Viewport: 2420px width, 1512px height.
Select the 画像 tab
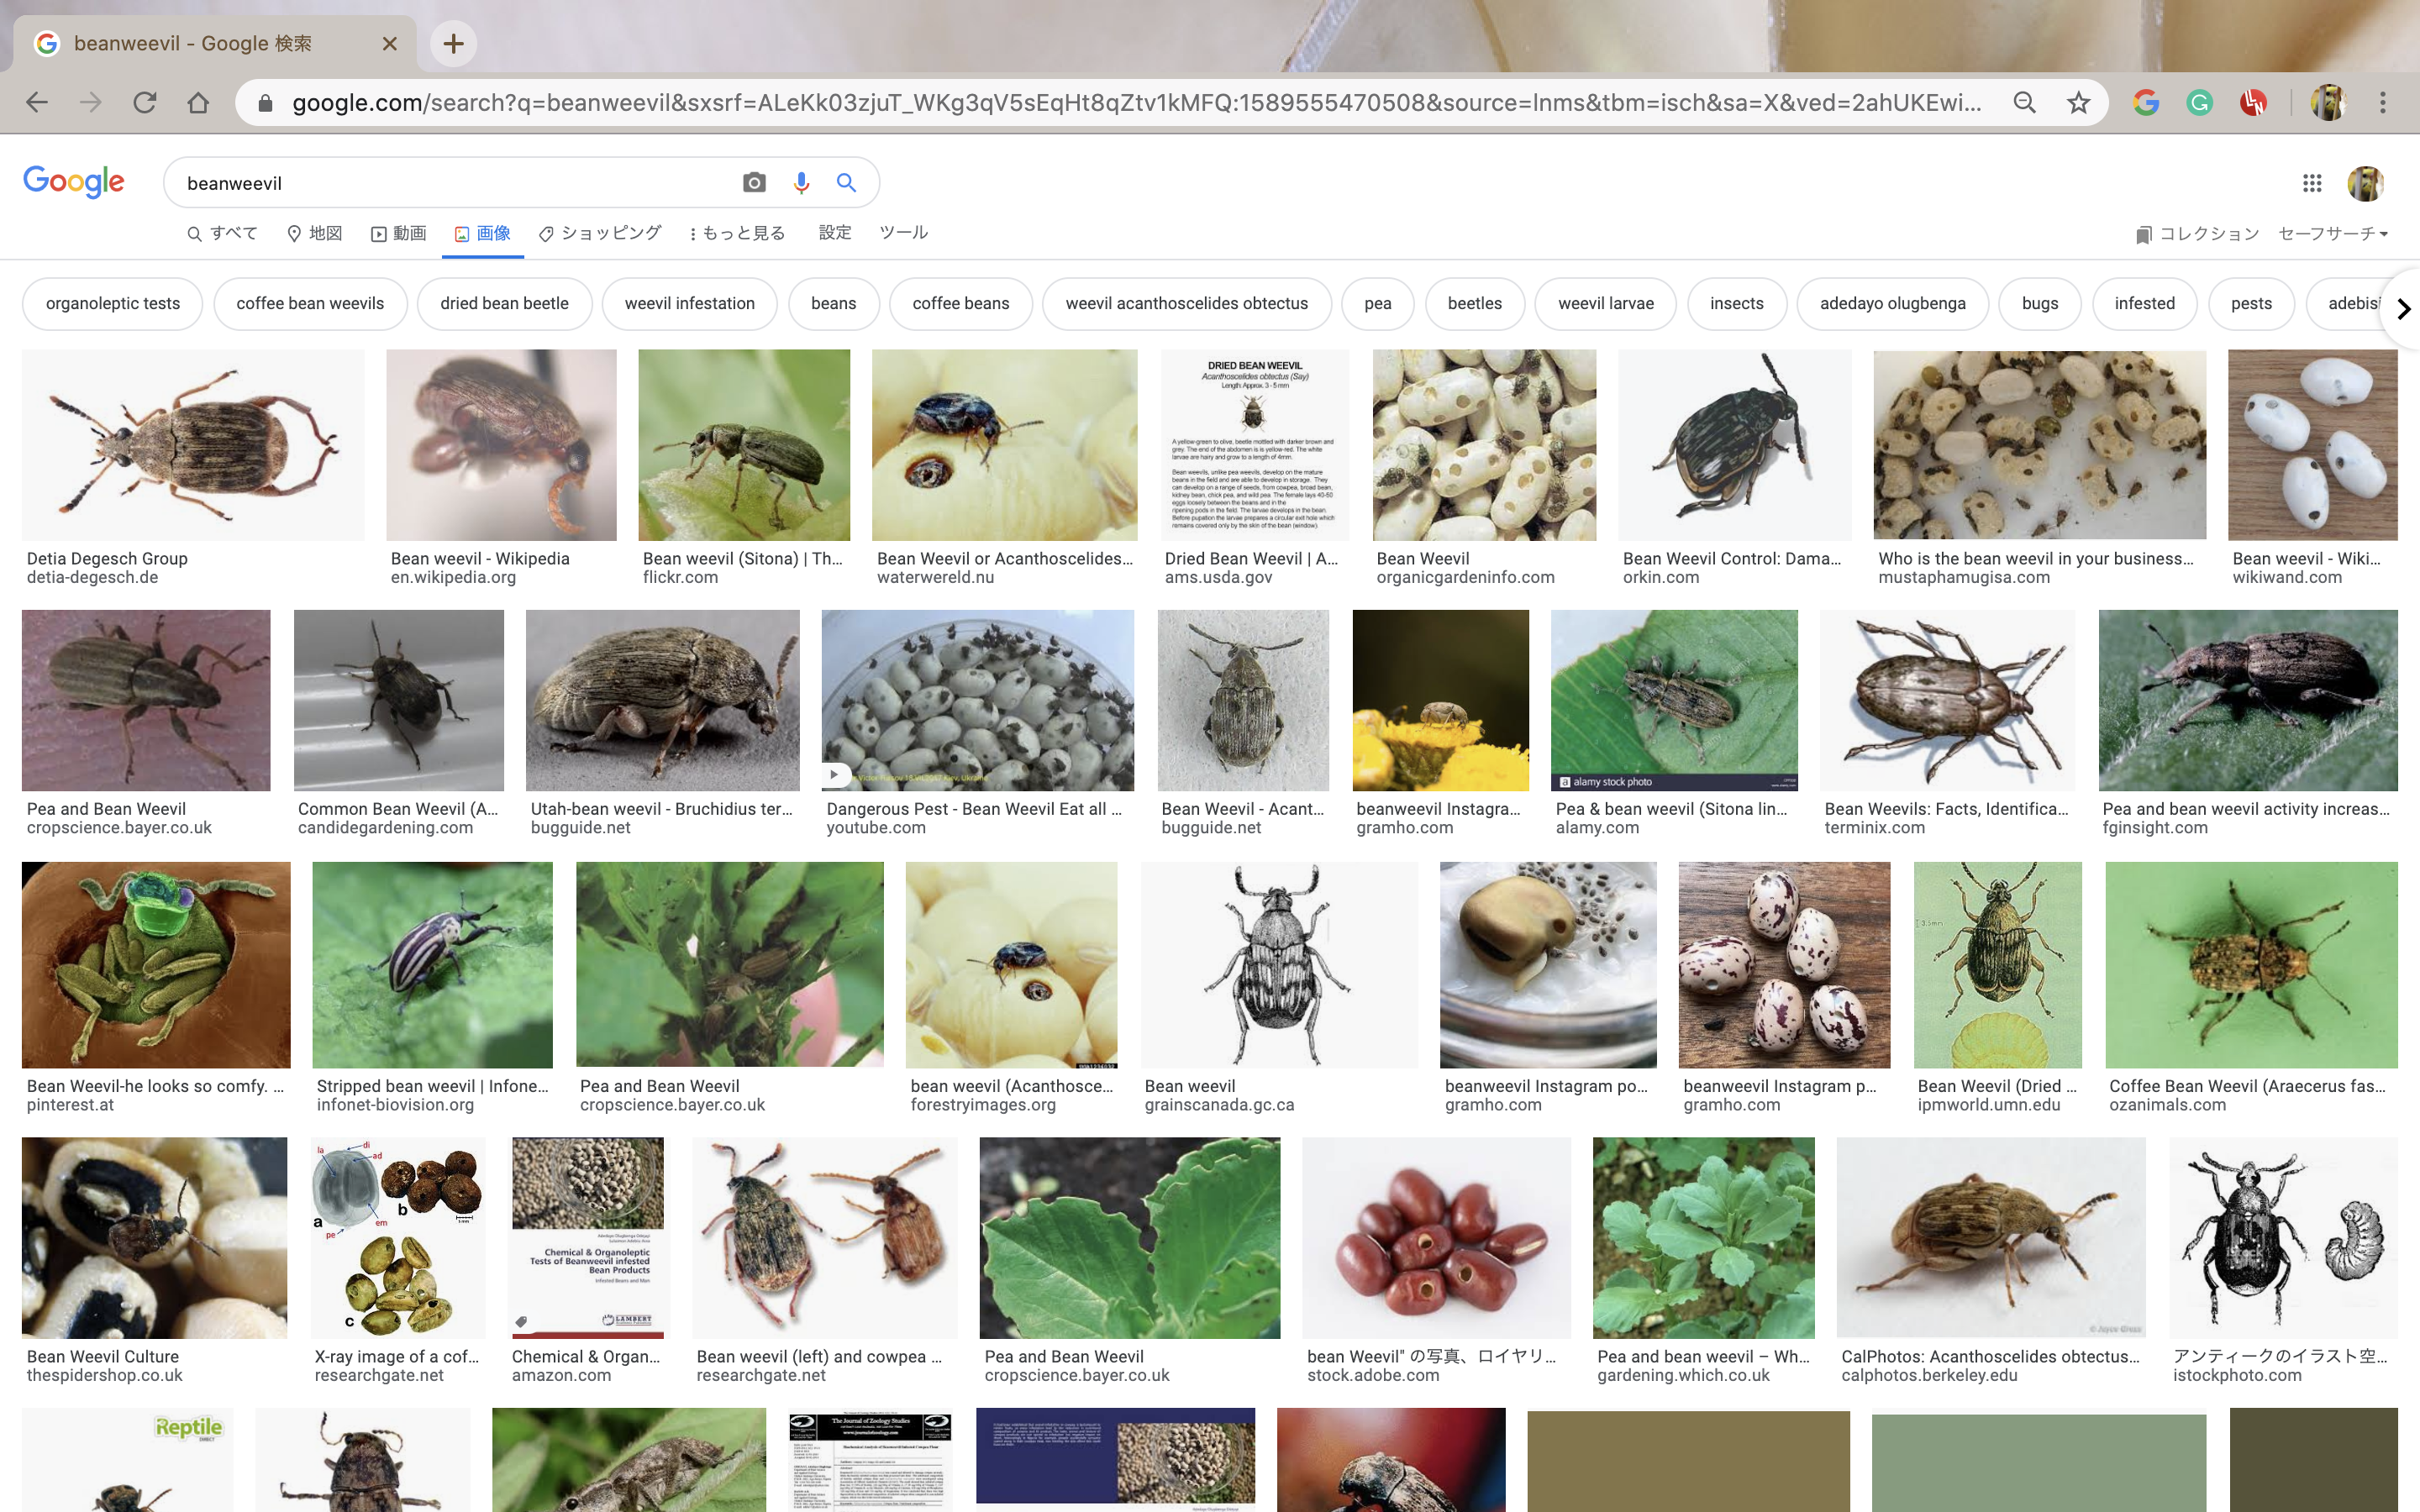[x=483, y=233]
